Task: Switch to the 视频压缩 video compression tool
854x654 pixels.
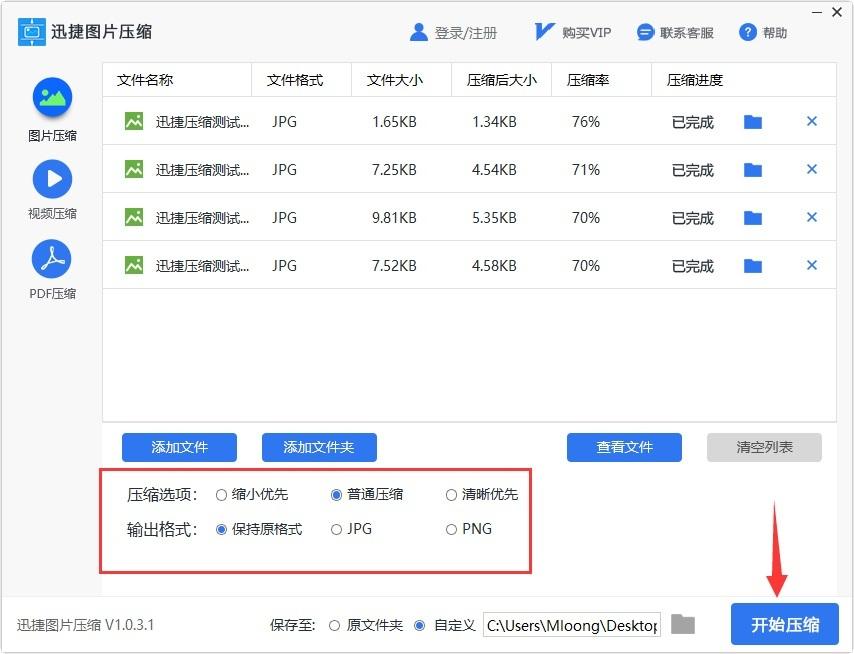Action: pos(52,190)
